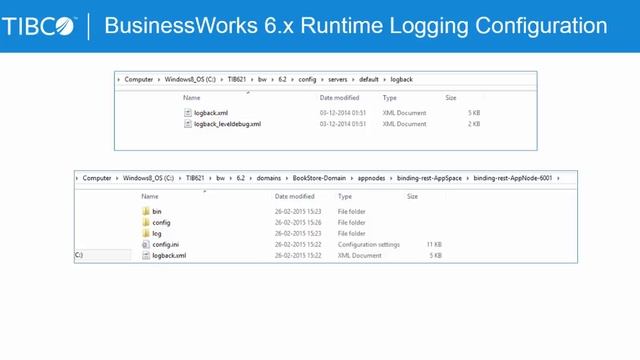Expand arrow between servers and default
This screenshot has height=360, width=640.
pyautogui.click(x=353, y=80)
